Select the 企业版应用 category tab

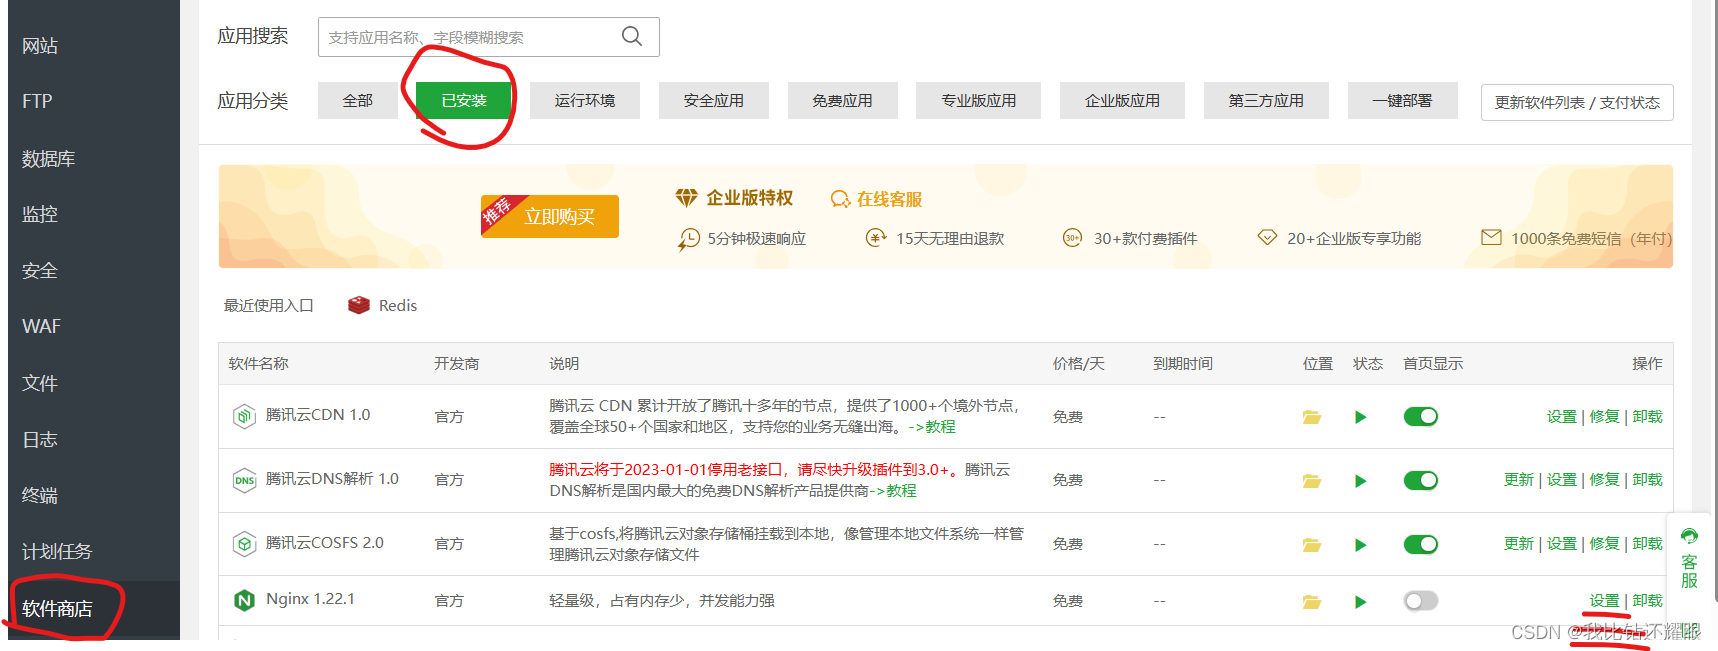(x=1122, y=100)
